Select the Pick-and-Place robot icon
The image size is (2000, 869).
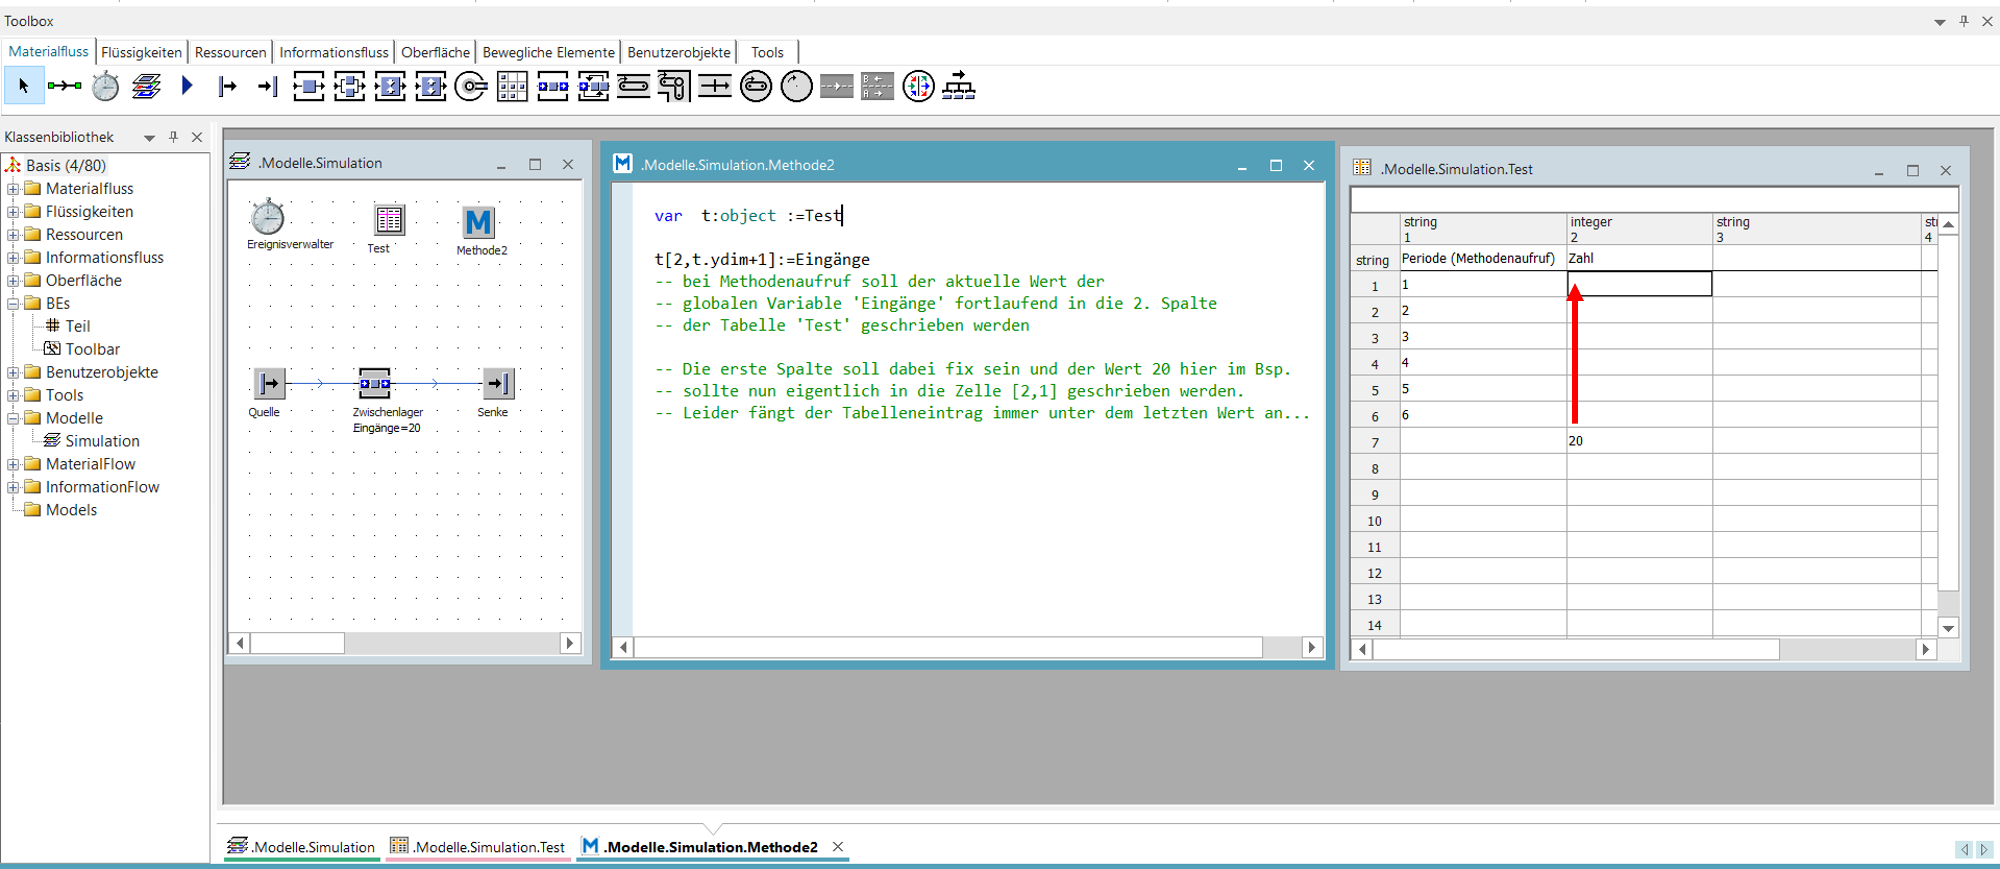point(471,87)
